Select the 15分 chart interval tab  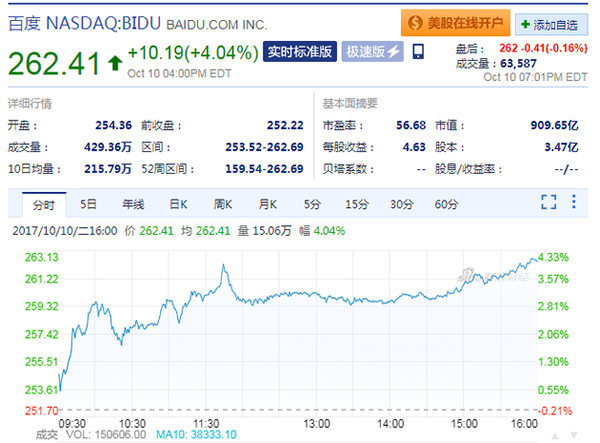357,204
